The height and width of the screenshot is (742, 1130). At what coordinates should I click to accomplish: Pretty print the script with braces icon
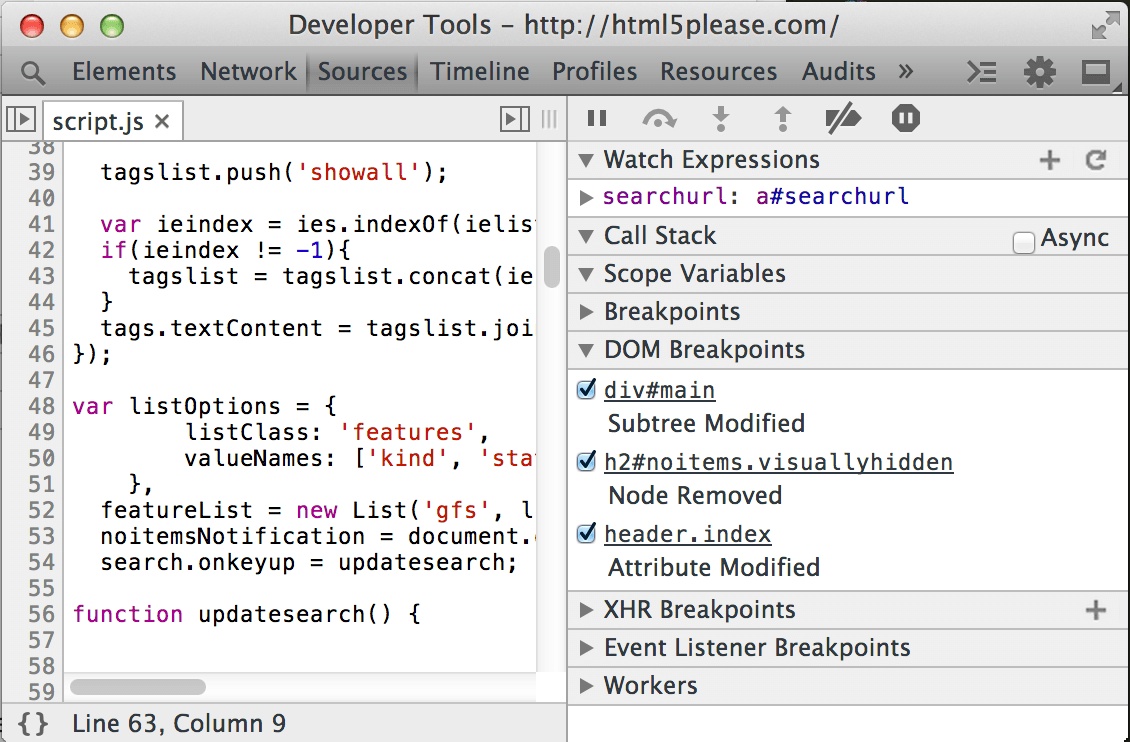[33, 723]
